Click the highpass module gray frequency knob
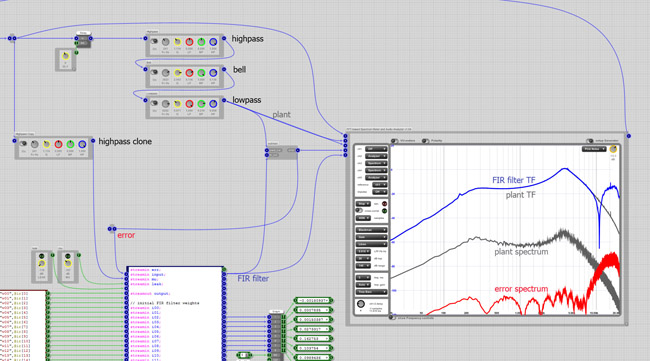 pos(165,42)
